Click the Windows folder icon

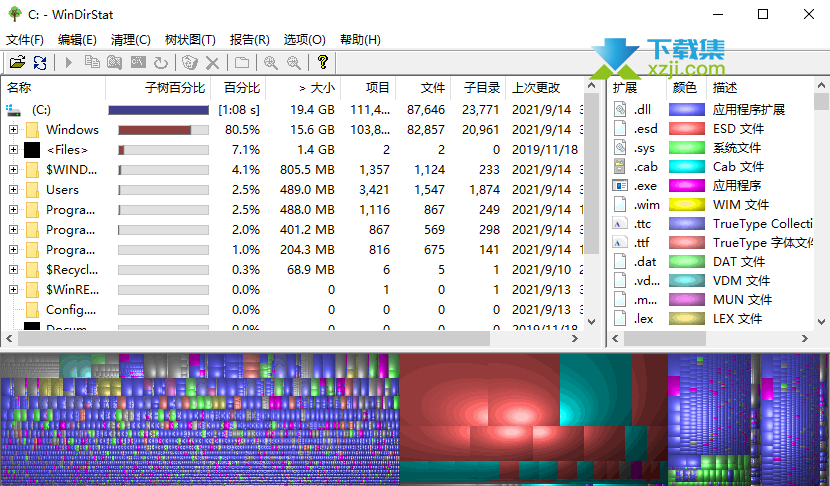[x=32, y=130]
